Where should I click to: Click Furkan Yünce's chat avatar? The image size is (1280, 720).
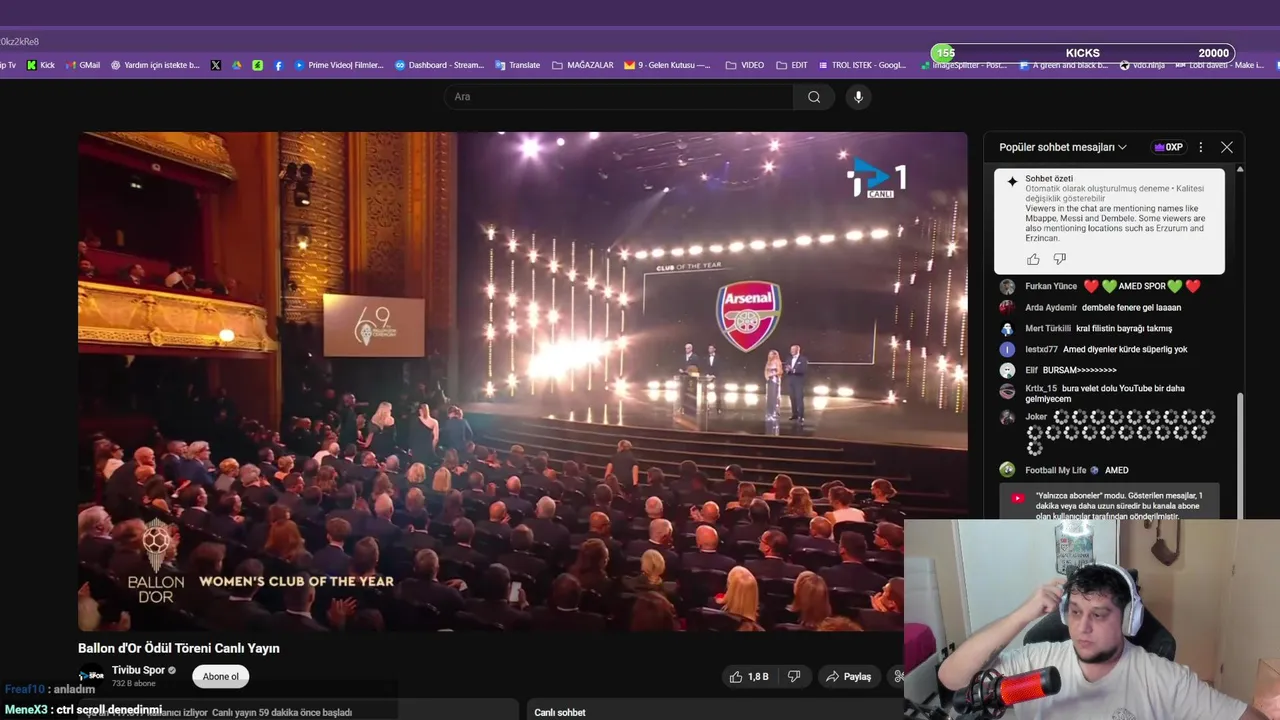pyautogui.click(x=1007, y=287)
